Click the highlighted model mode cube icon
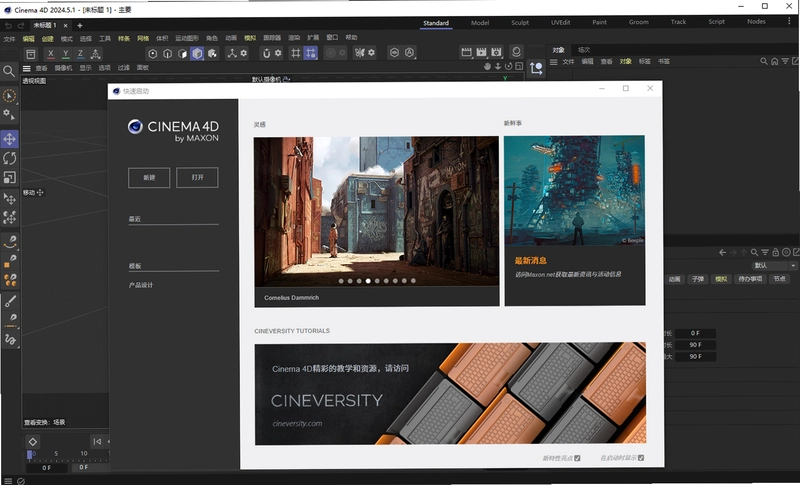 197,53
